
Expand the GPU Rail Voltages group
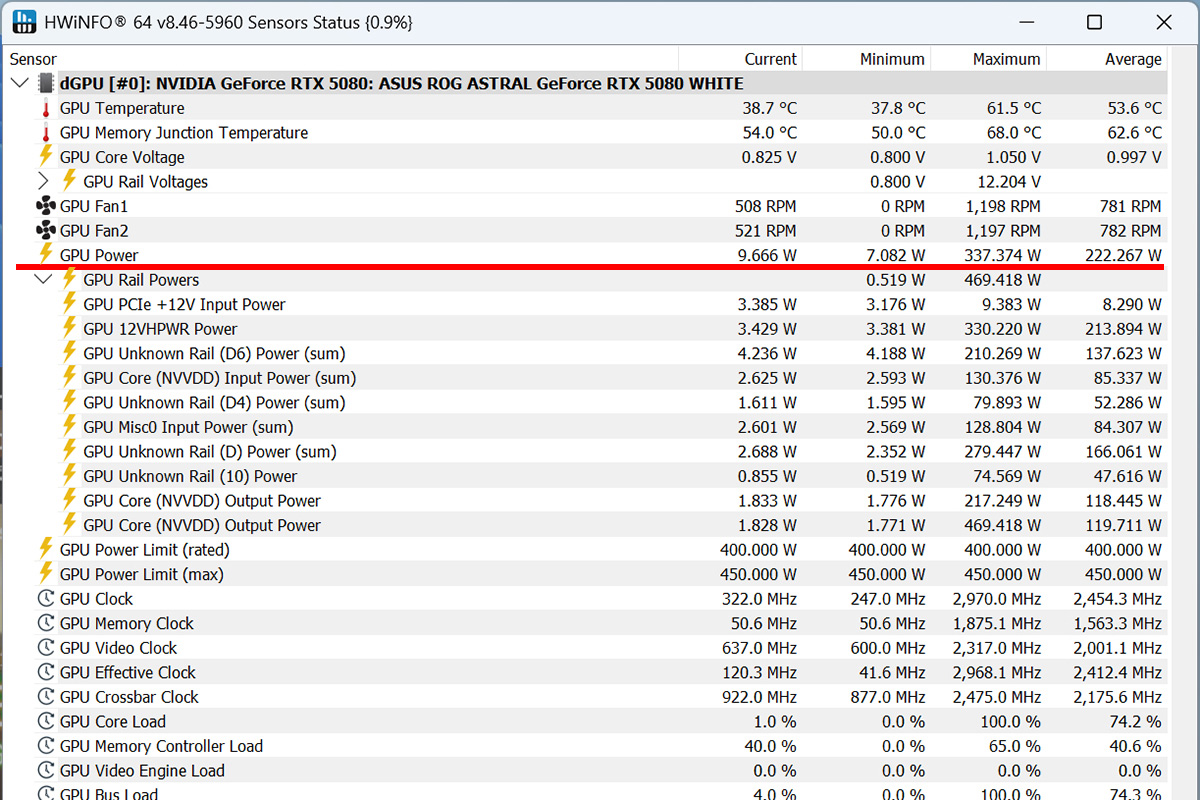coord(44,182)
